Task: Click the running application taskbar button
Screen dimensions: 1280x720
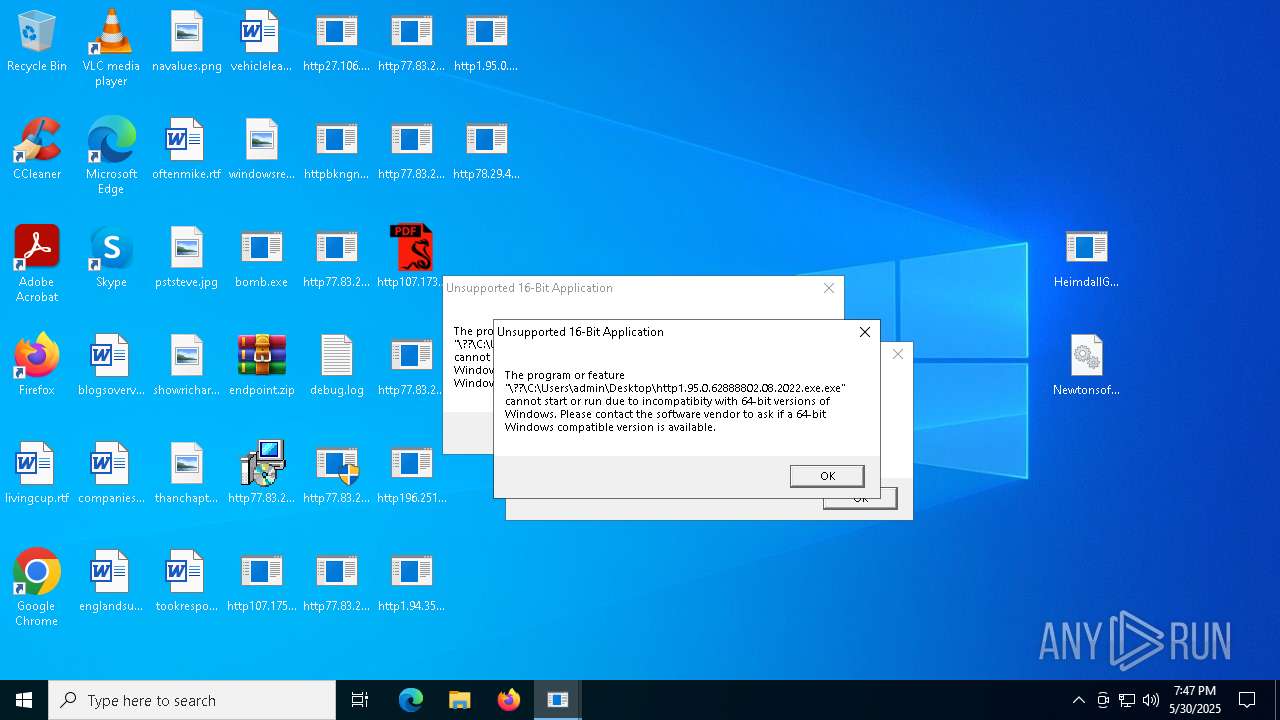Action: [558, 700]
